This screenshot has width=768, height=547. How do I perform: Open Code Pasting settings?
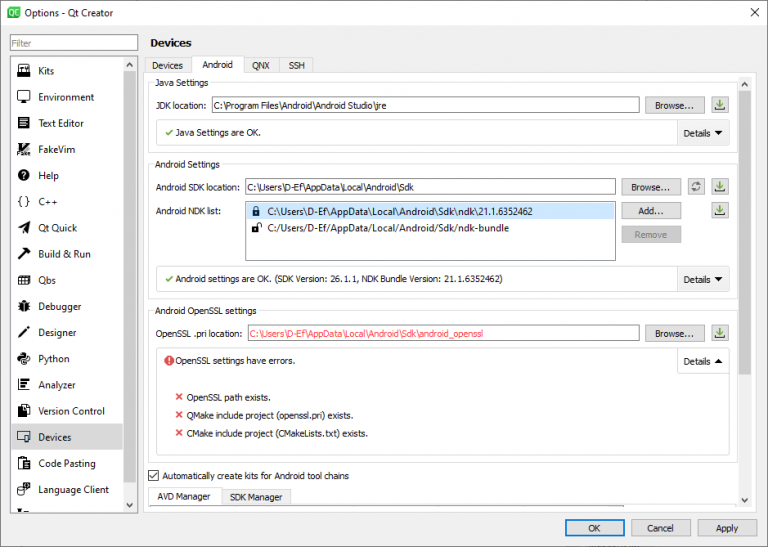(x=67, y=463)
